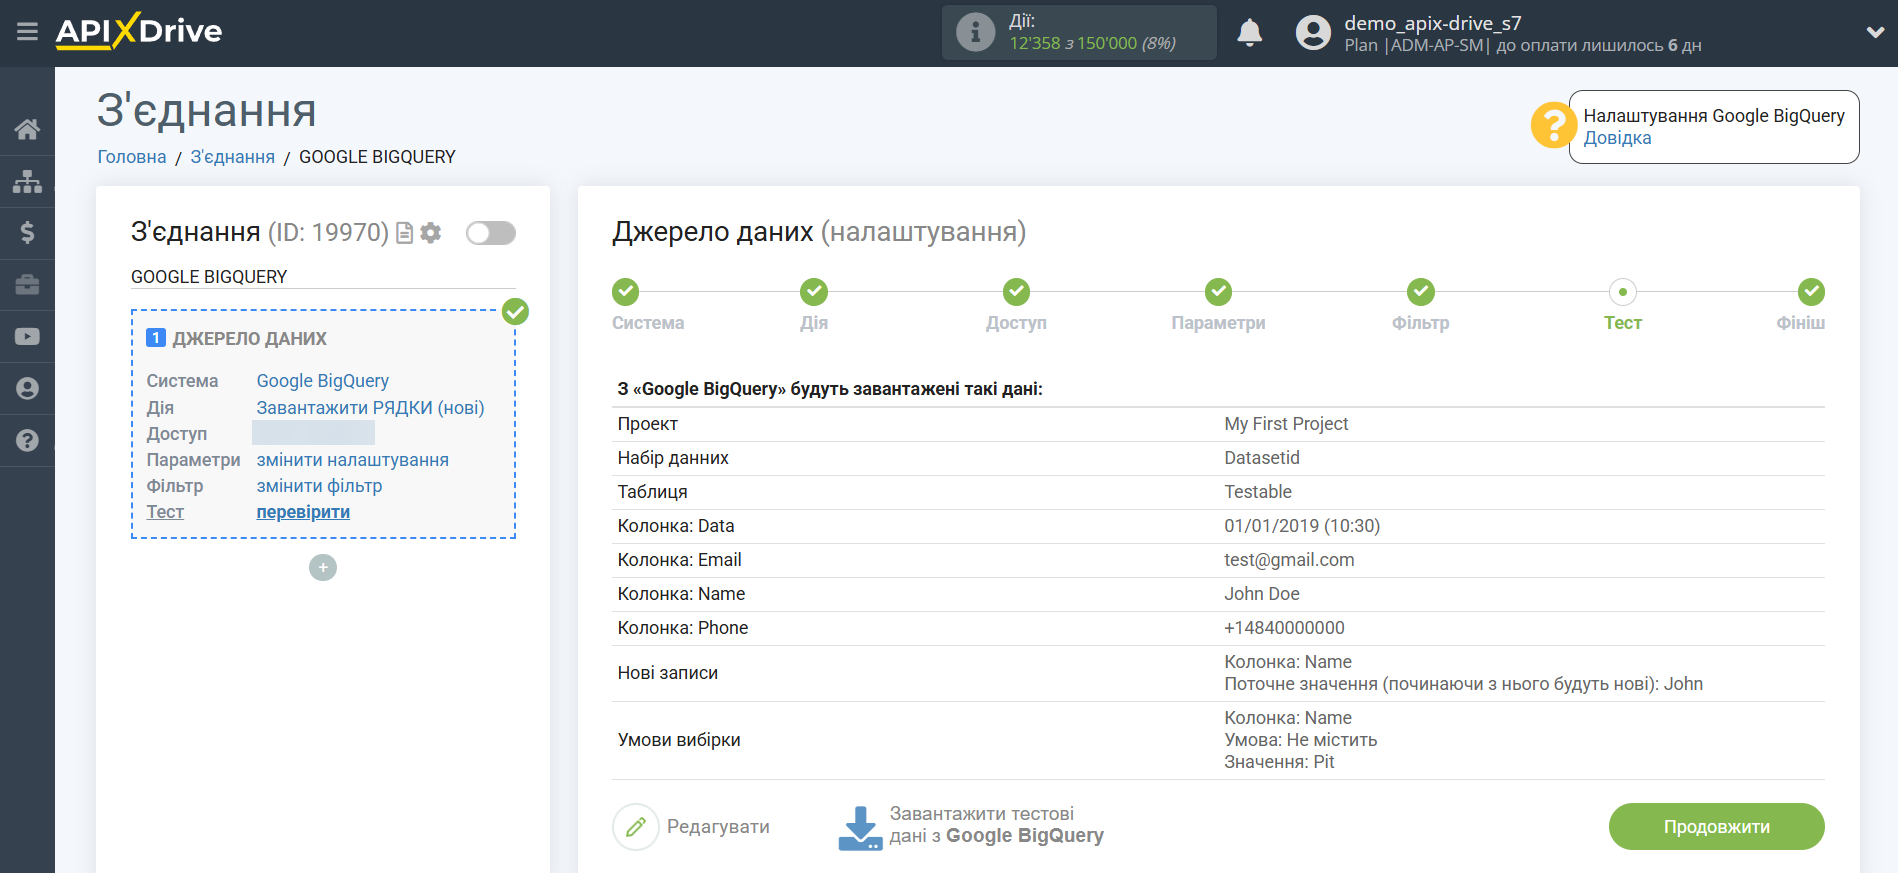Open the home sidebar icon
Screen dimensions: 1898x873
[x=27, y=129]
